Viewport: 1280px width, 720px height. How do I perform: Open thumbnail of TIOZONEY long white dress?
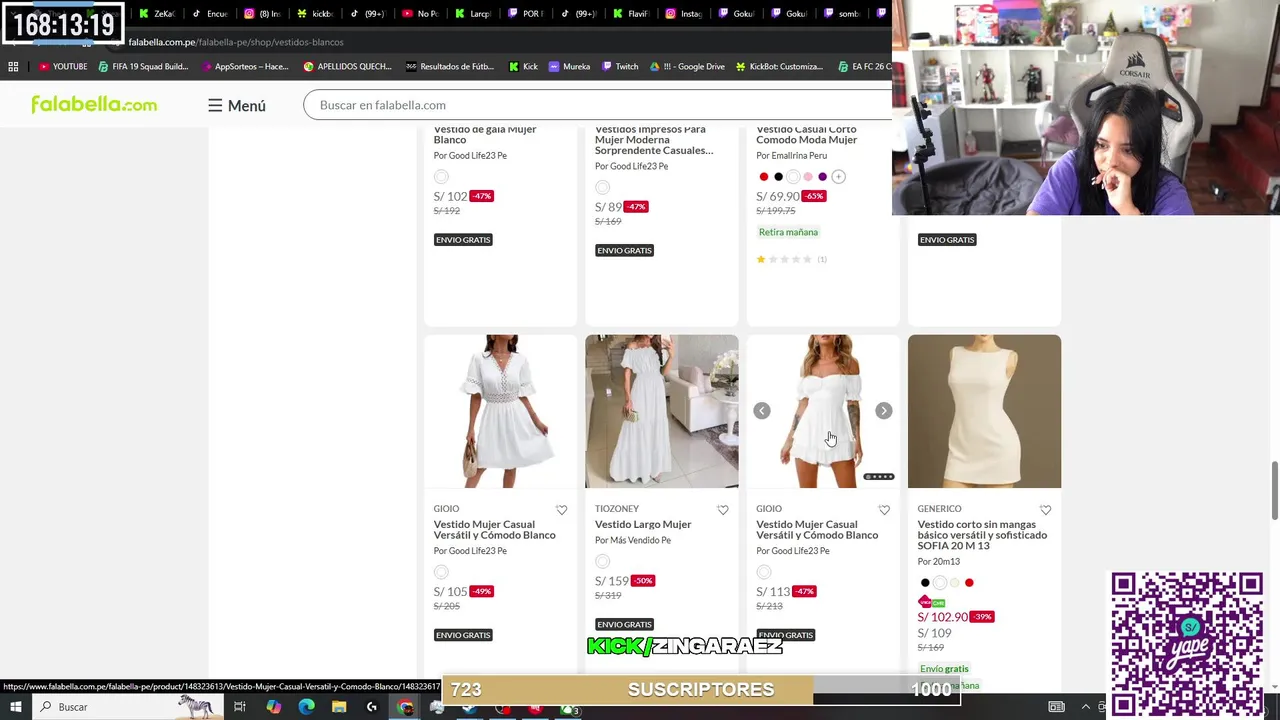pyautogui.click(x=662, y=411)
